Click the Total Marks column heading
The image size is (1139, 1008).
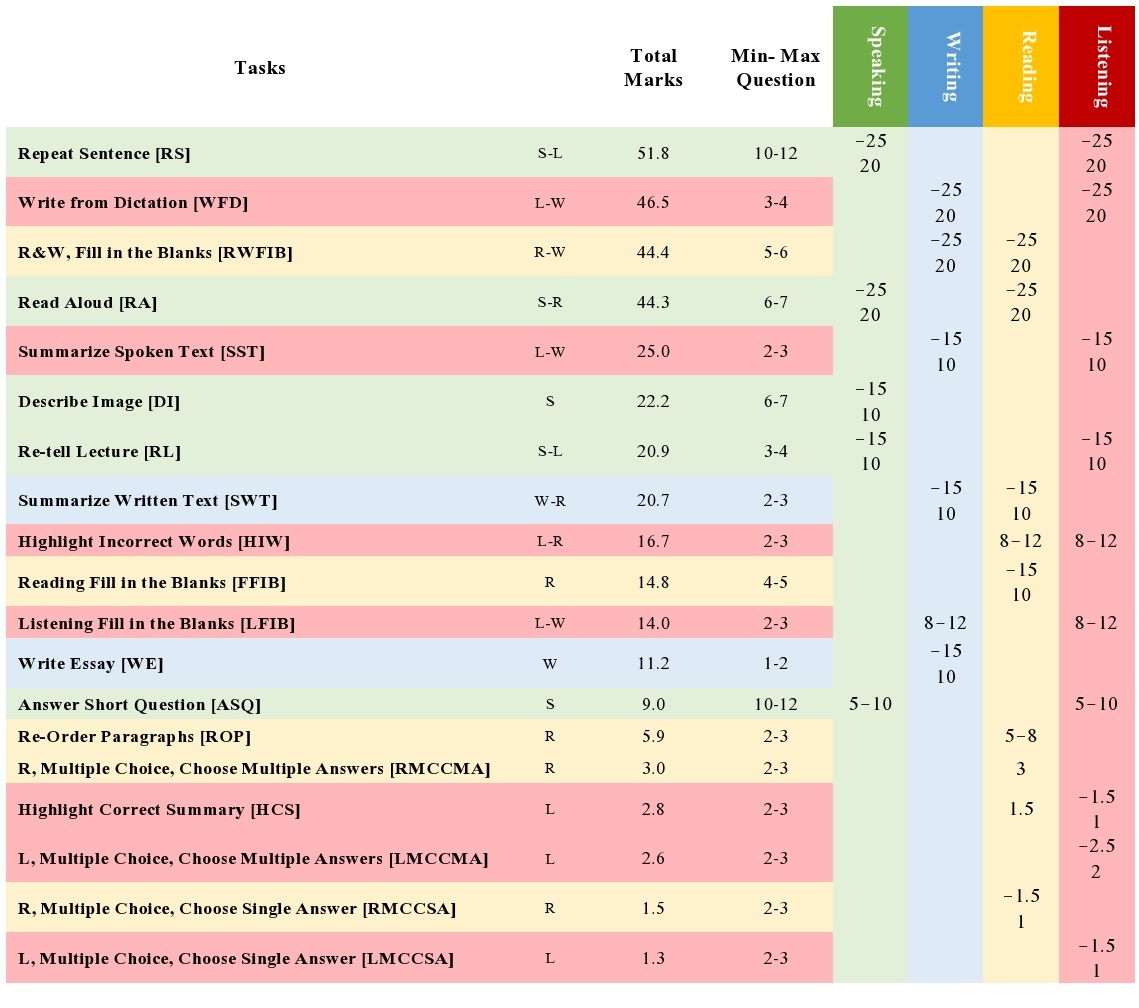click(653, 68)
